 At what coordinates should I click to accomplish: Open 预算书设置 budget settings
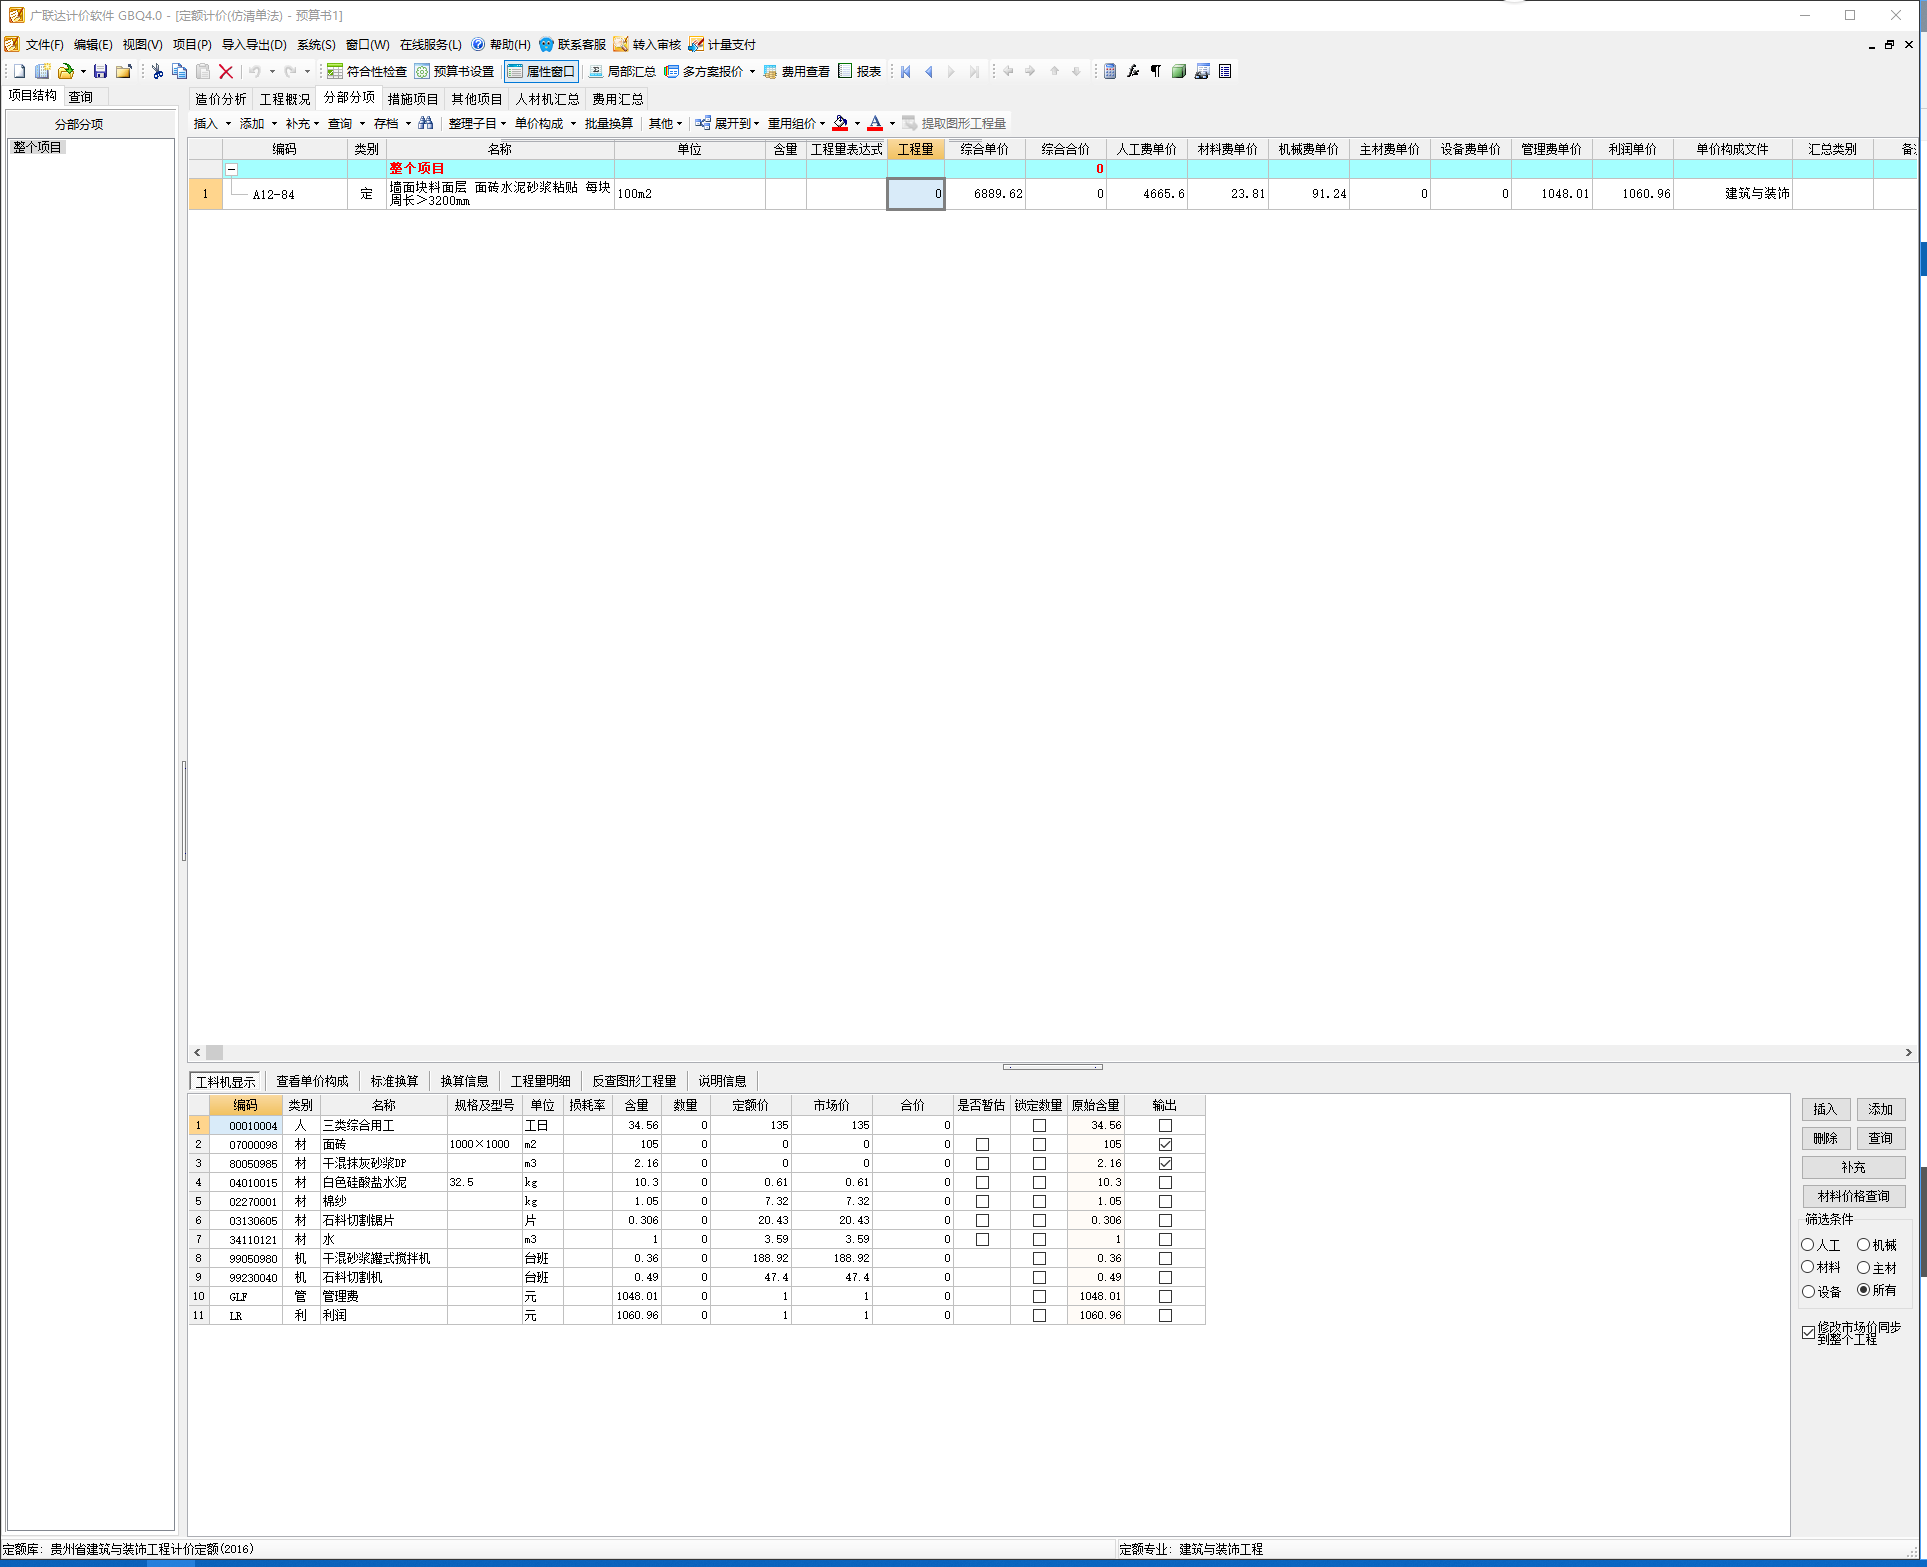tap(455, 71)
